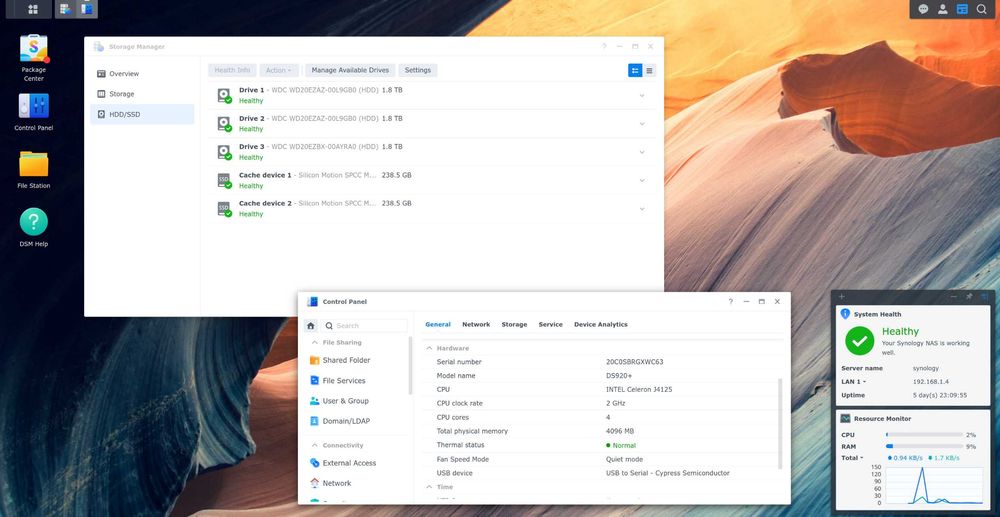This screenshot has width=1000, height=517.
Task: Expand Drive 1 details chevron
Action: pyautogui.click(x=642, y=96)
